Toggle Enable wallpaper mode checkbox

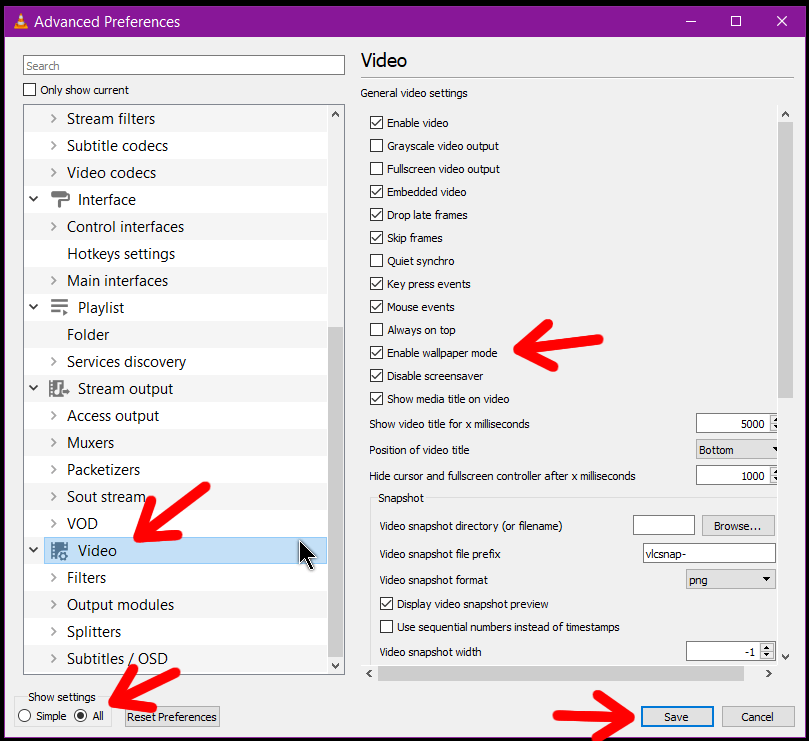(x=376, y=352)
